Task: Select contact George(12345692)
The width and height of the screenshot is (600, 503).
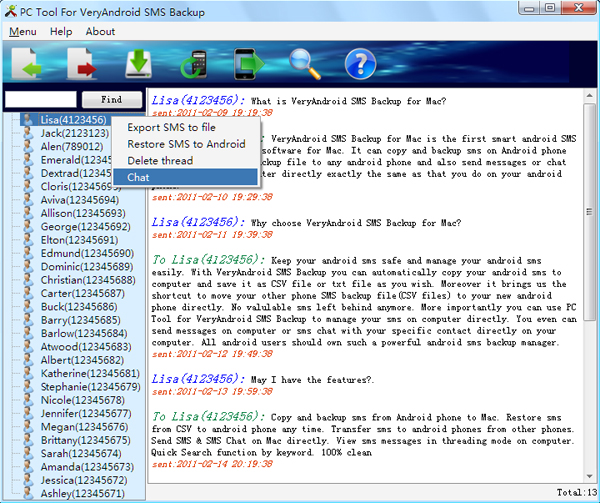Action: click(86, 226)
